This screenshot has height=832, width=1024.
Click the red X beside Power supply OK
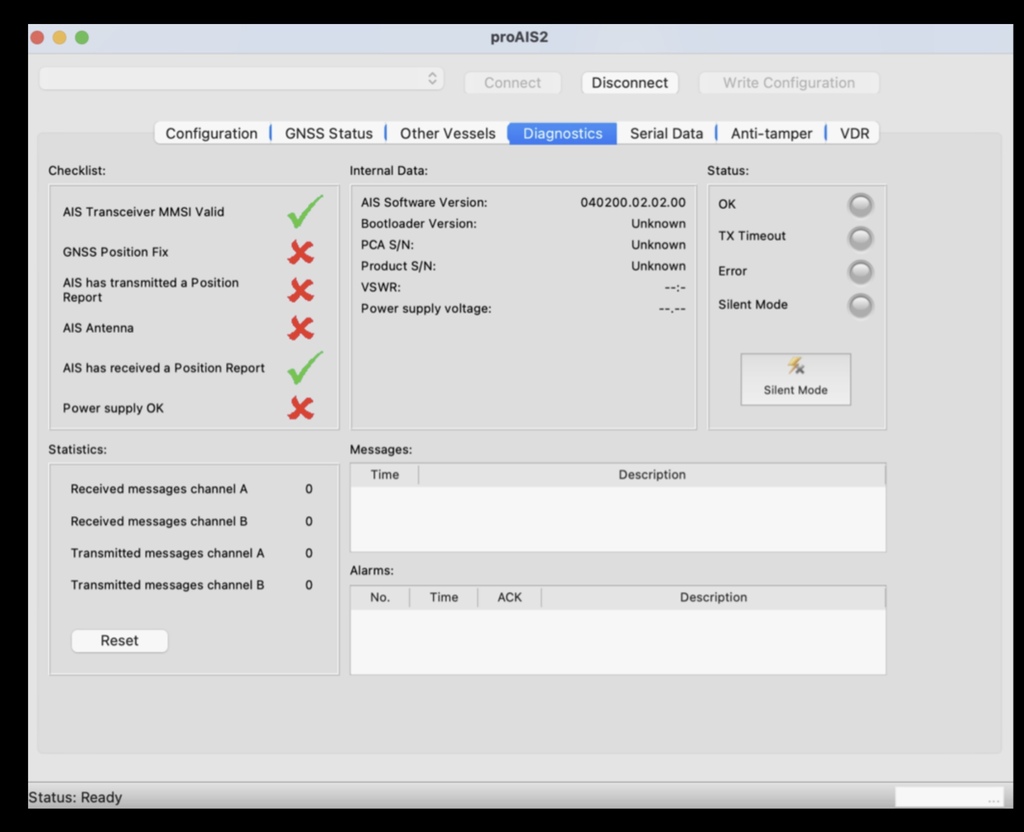pyautogui.click(x=301, y=408)
